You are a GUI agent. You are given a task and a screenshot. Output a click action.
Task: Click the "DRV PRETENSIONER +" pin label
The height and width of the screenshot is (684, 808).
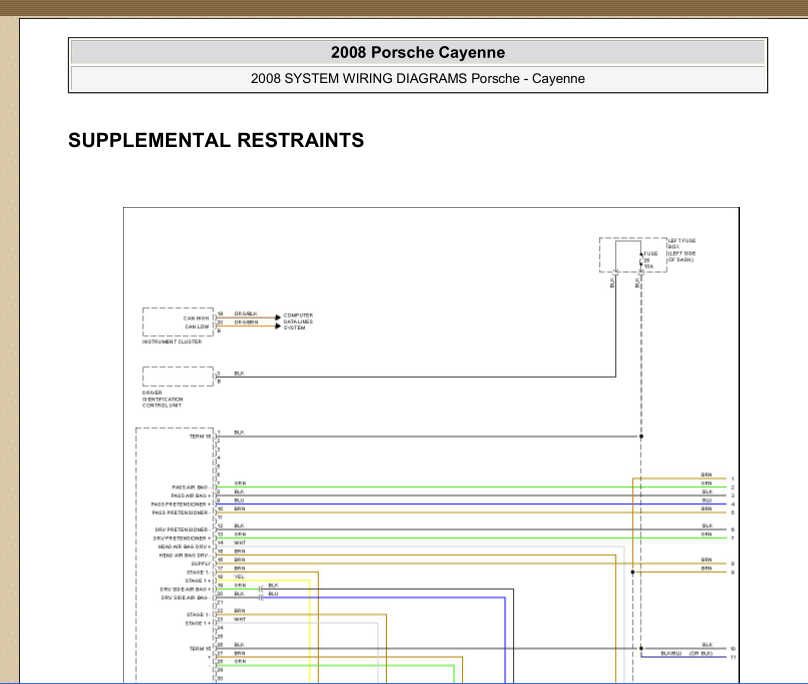(181, 538)
